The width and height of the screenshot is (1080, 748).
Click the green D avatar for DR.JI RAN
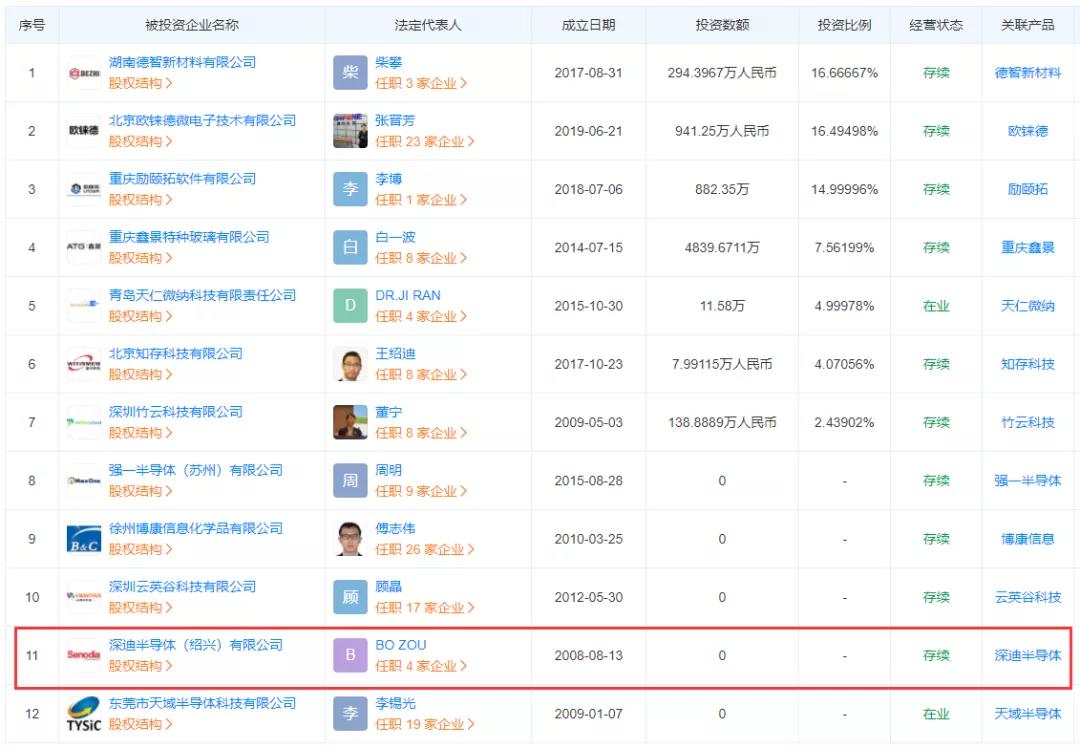point(350,306)
